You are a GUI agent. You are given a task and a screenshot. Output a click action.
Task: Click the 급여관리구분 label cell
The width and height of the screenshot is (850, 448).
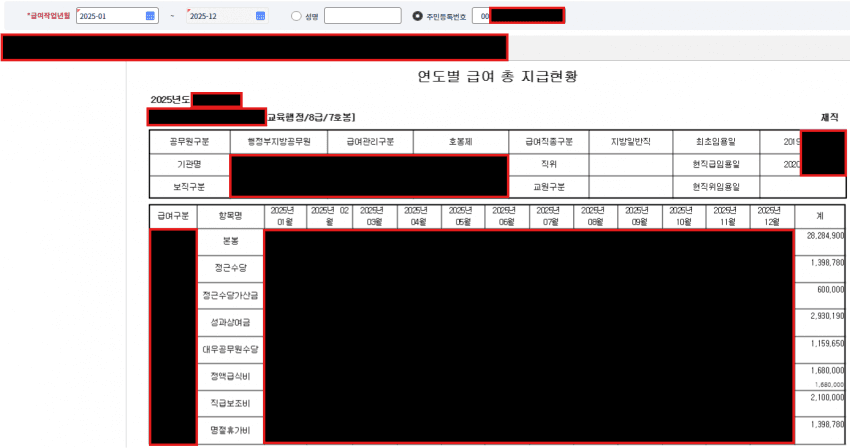(x=370, y=142)
